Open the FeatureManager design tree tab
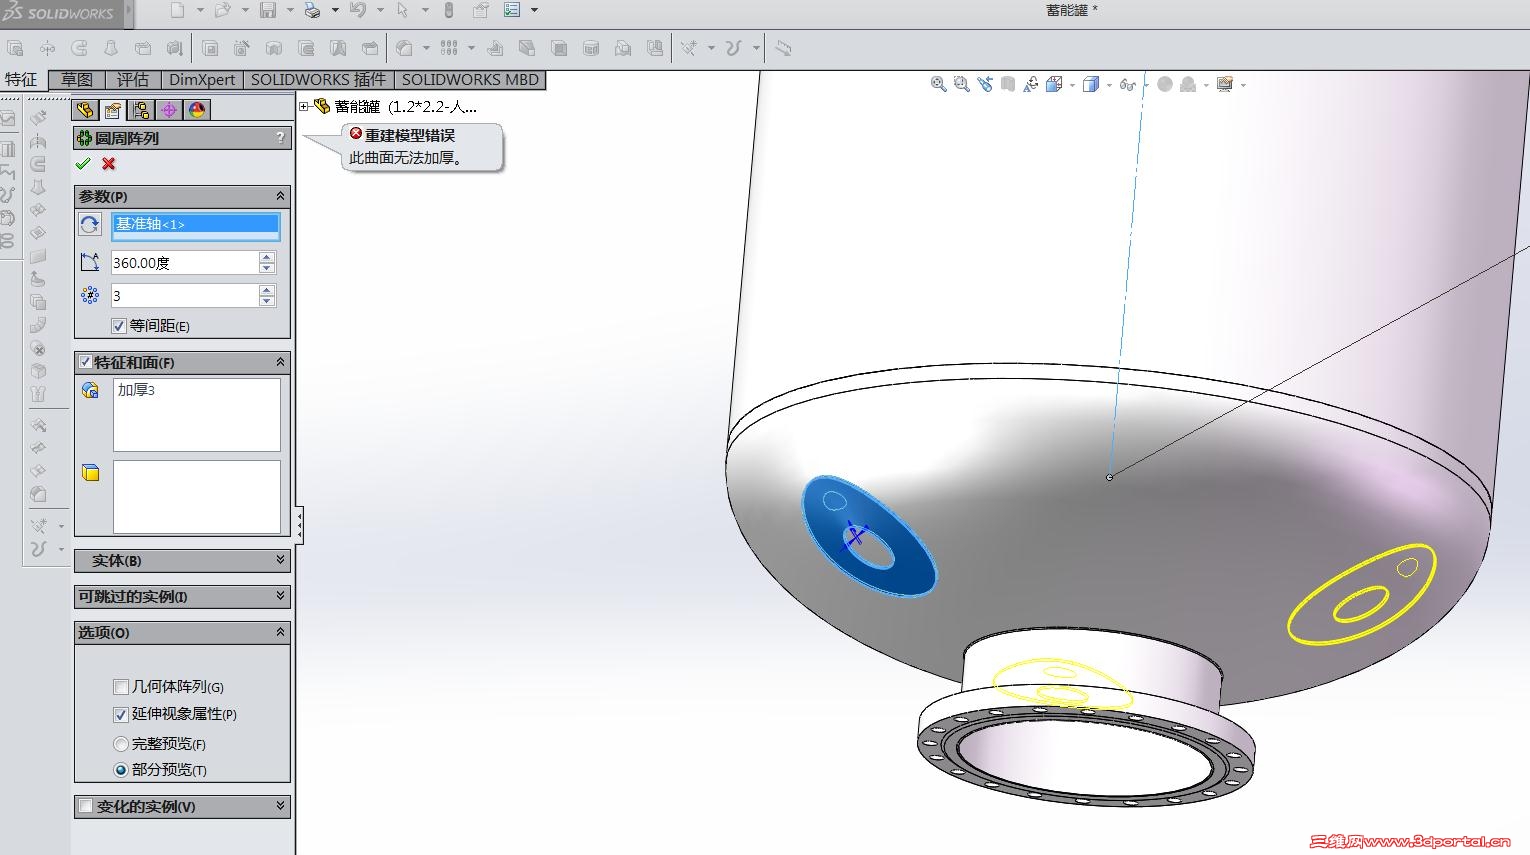Viewport: 1530px width, 855px height. point(85,110)
